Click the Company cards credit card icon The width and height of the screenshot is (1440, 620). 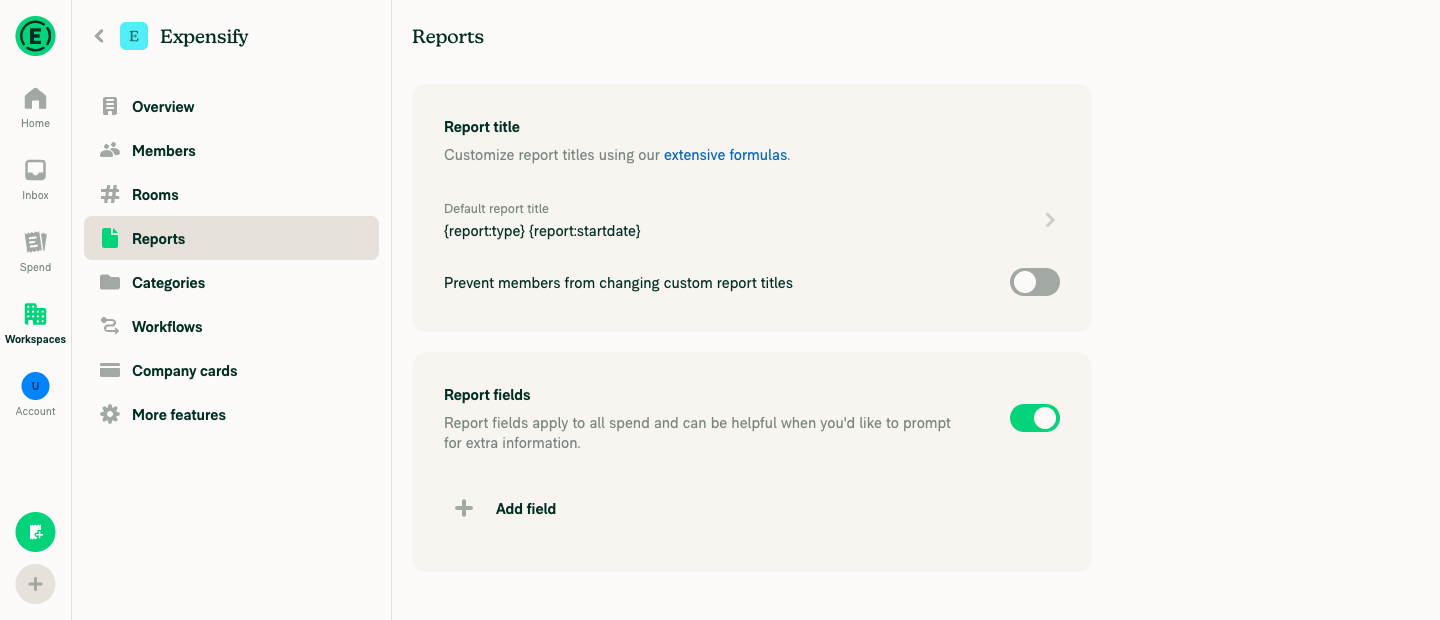110,370
